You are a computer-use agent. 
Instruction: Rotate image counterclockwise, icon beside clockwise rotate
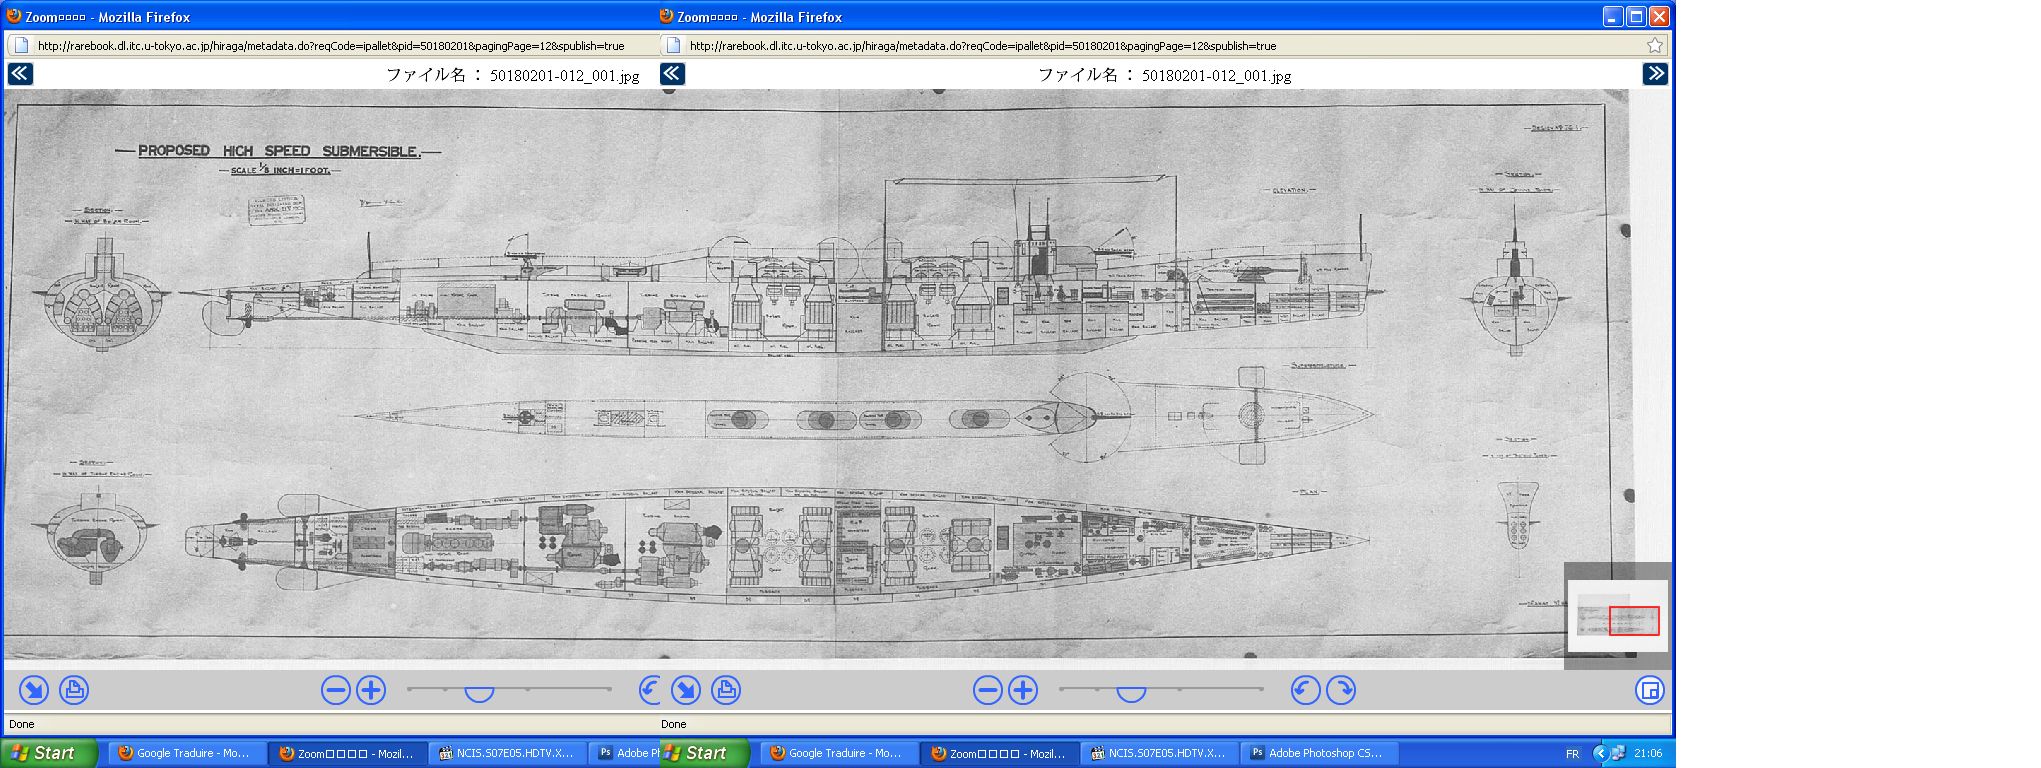(1305, 690)
